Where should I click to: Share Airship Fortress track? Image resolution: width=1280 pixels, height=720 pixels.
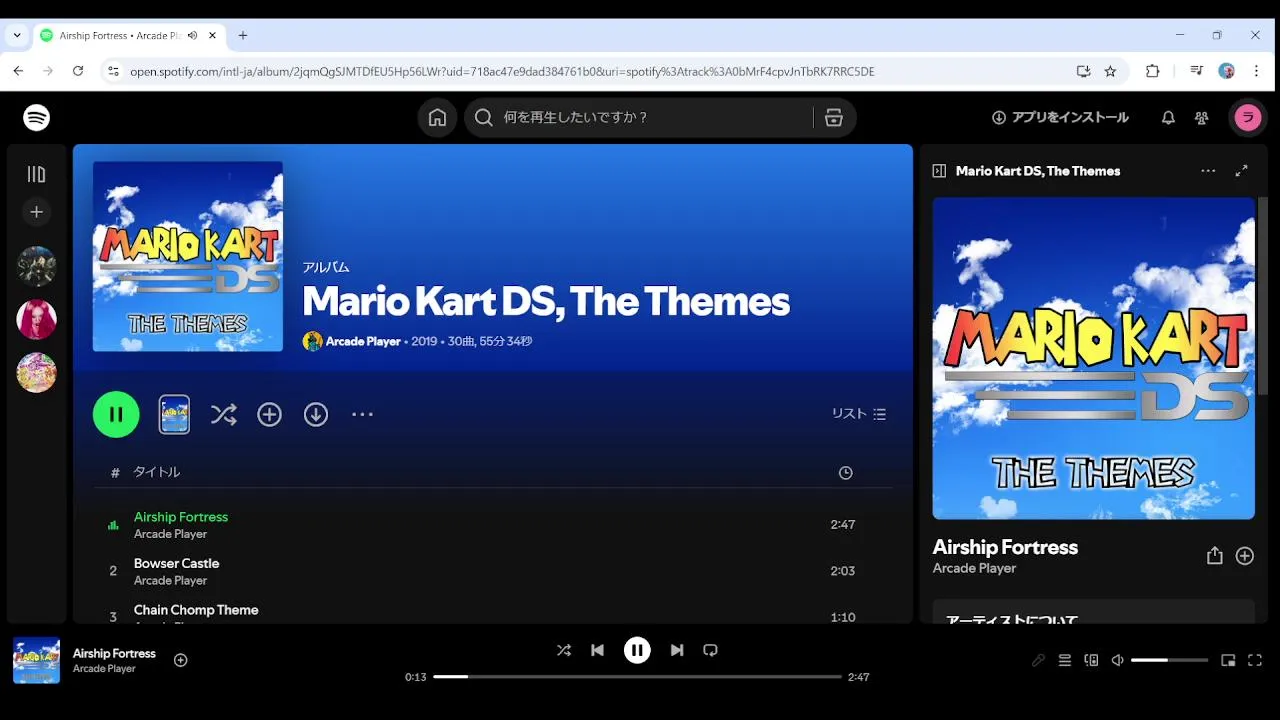tap(1214, 556)
